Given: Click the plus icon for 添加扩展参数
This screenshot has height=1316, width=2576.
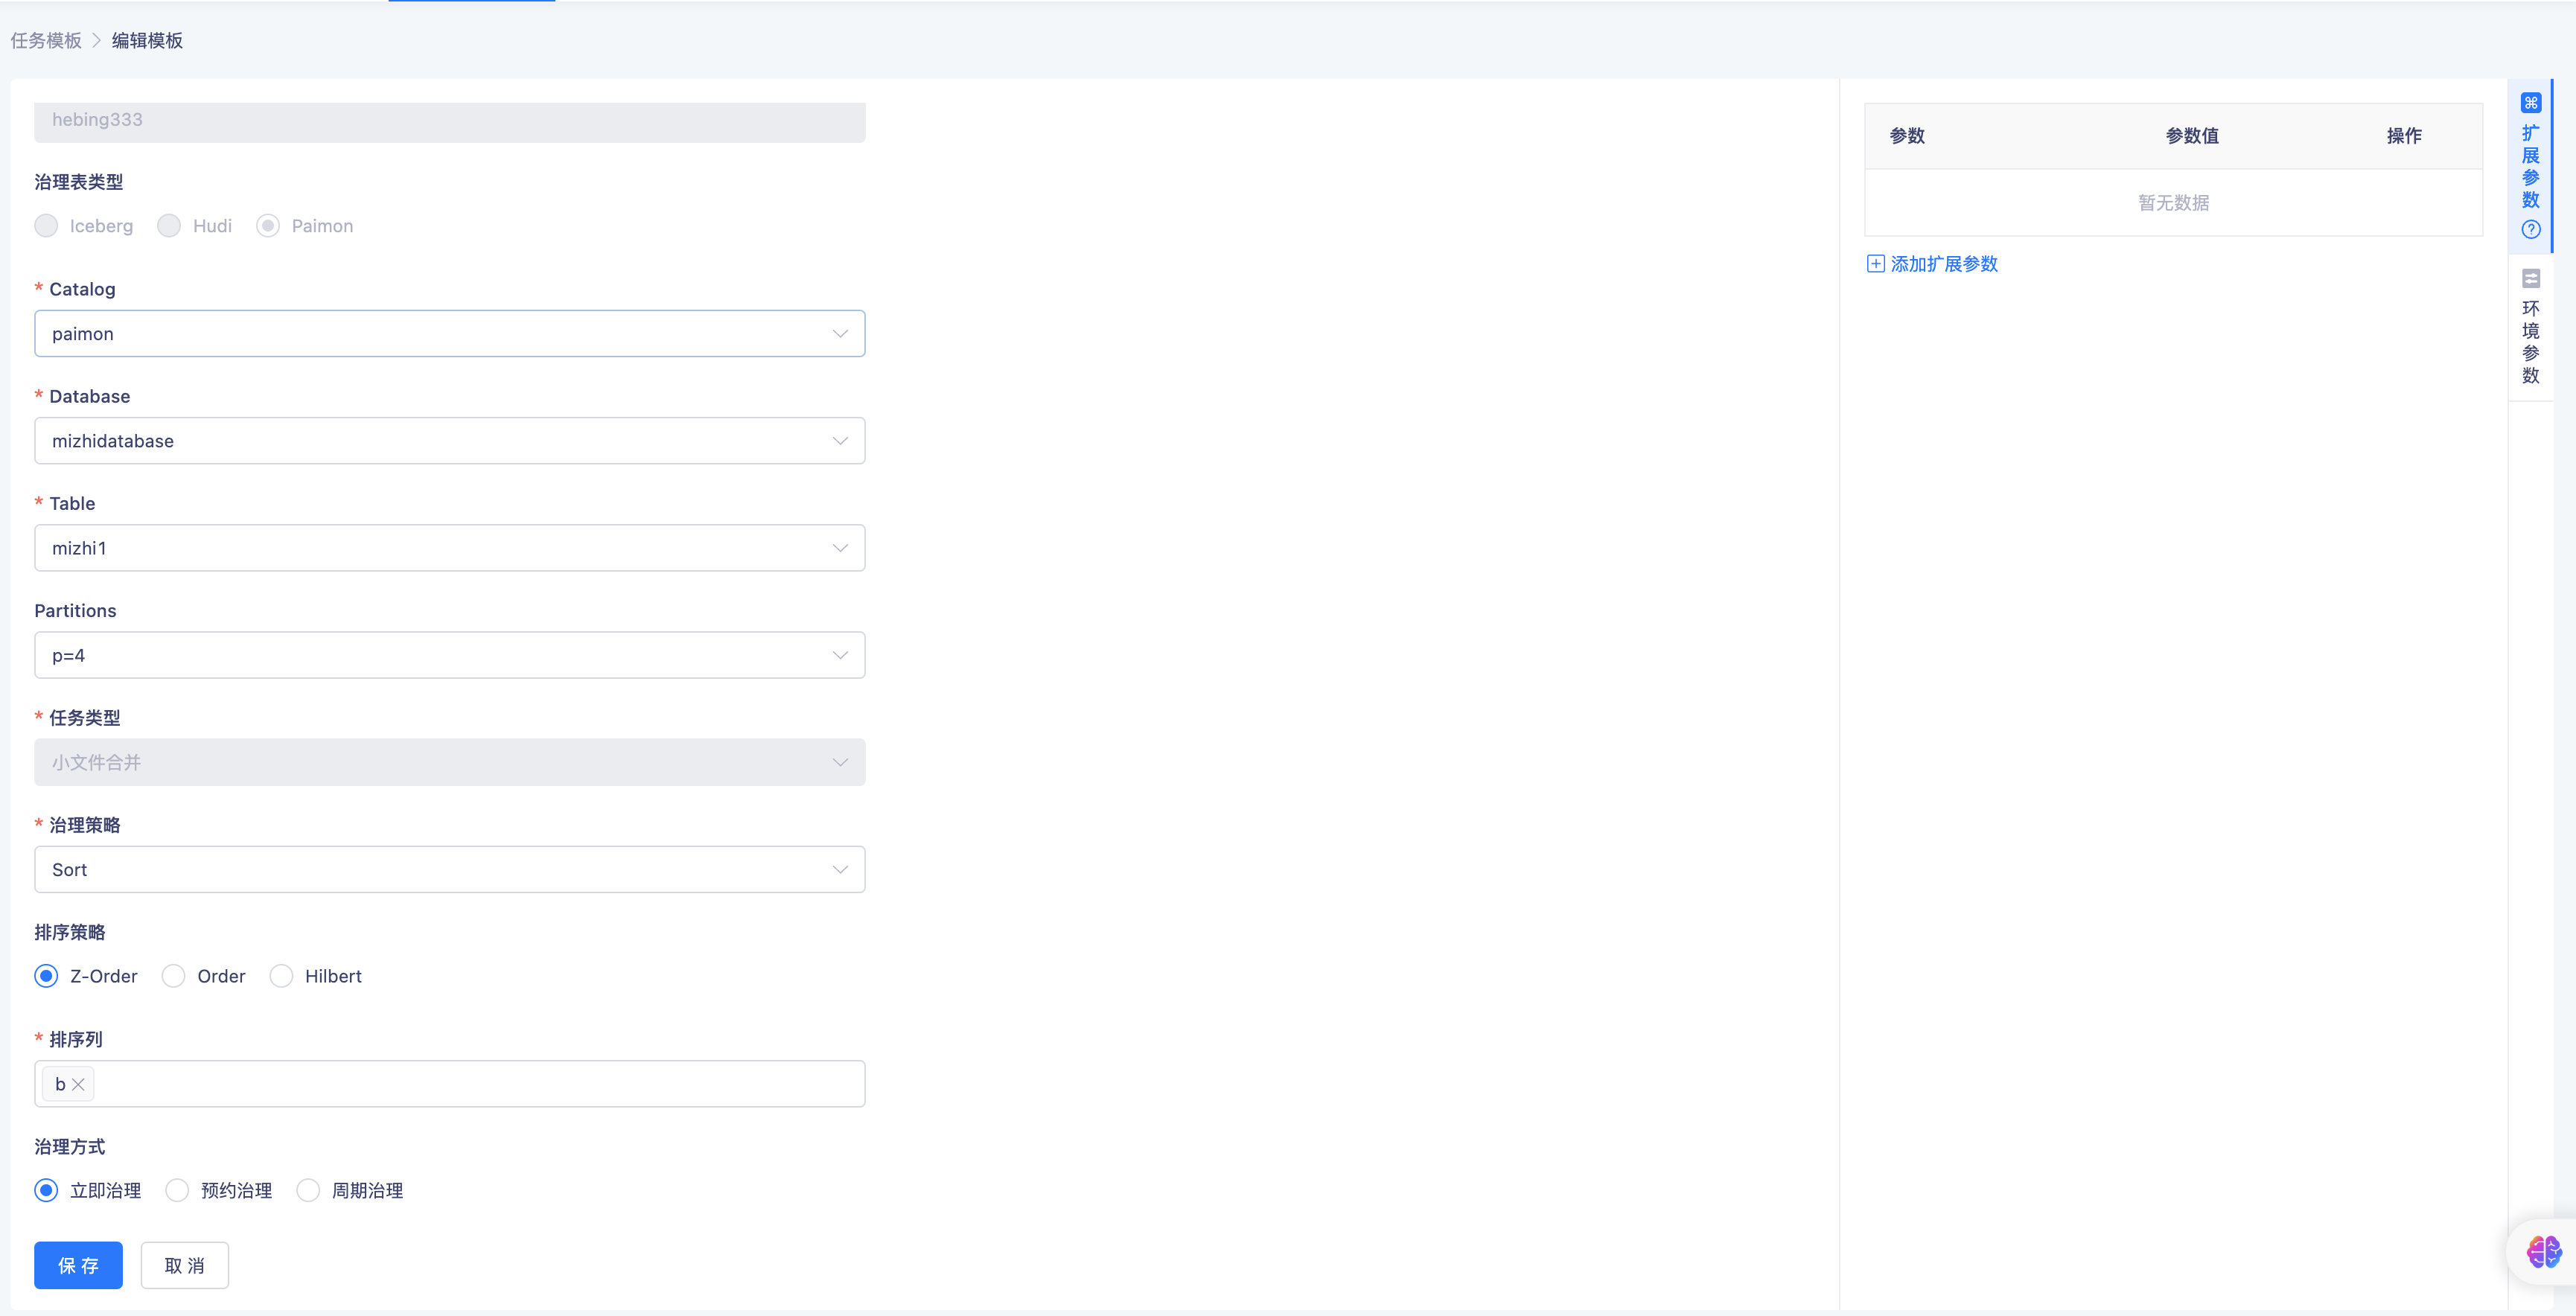Looking at the screenshot, I should 1875,264.
